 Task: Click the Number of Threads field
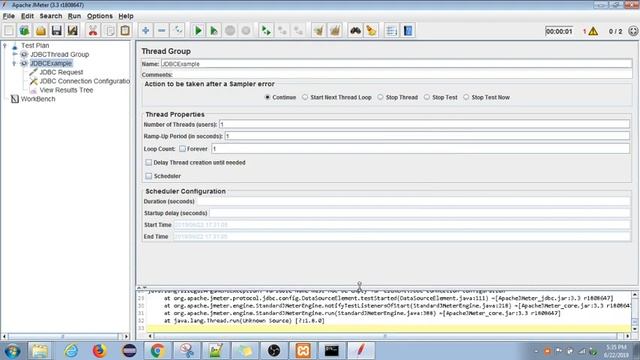coord(424,124)
